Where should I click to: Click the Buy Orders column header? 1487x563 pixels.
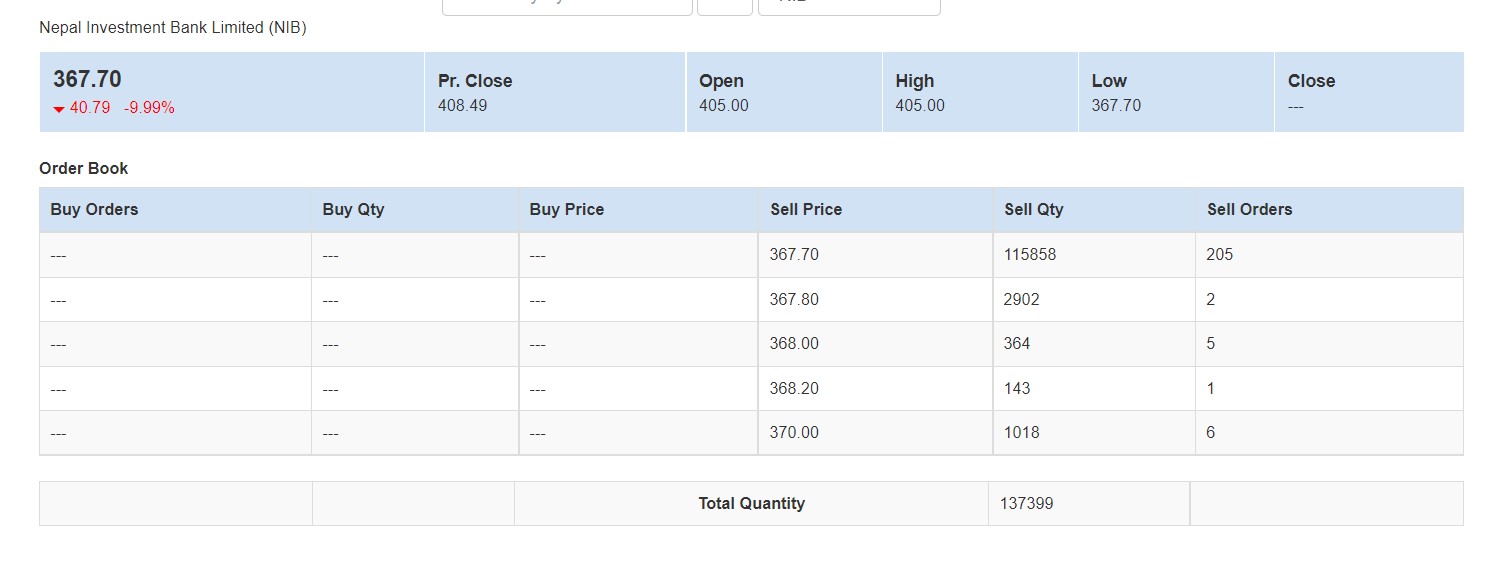[94, 210]
